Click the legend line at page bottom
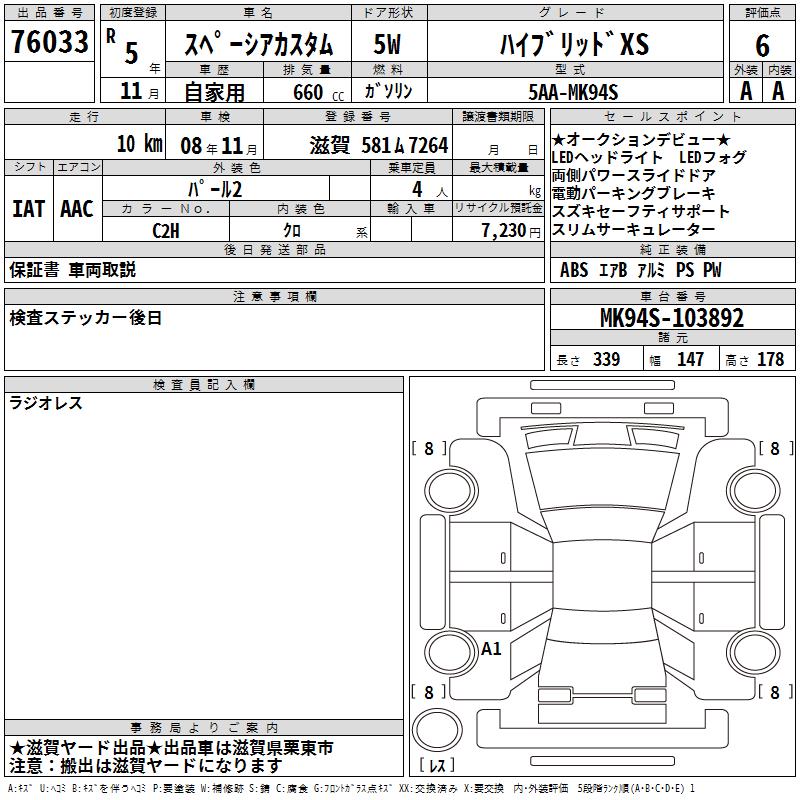This screenshot has height=800, width=800. point(352,789)
